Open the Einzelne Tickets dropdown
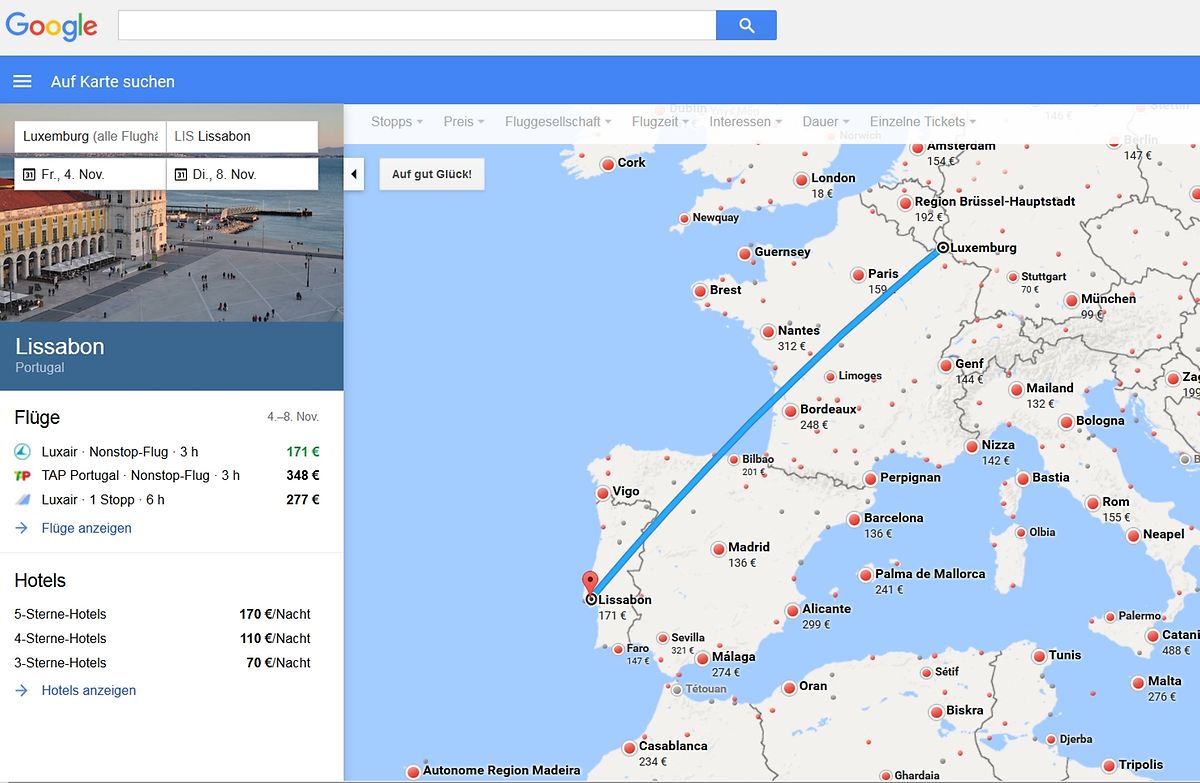The width and height of the screenshot is (1200, 783). point(922,122)
